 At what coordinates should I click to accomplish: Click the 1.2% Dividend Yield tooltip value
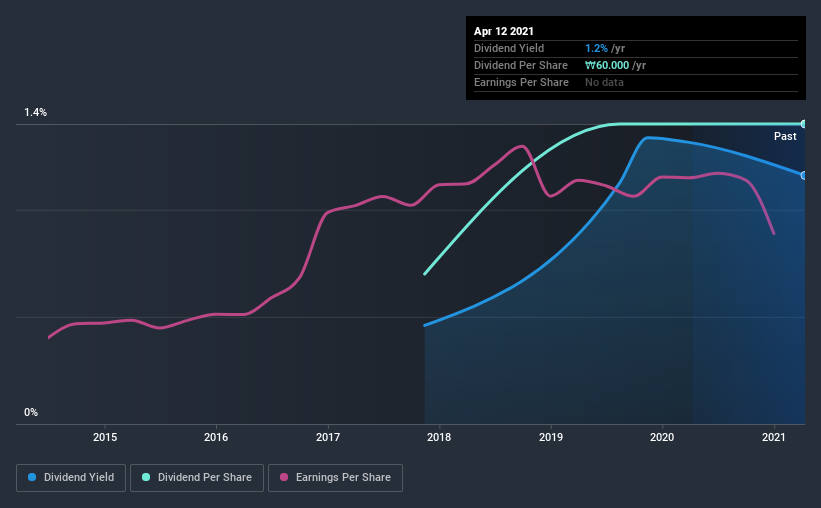pos(596,48)
